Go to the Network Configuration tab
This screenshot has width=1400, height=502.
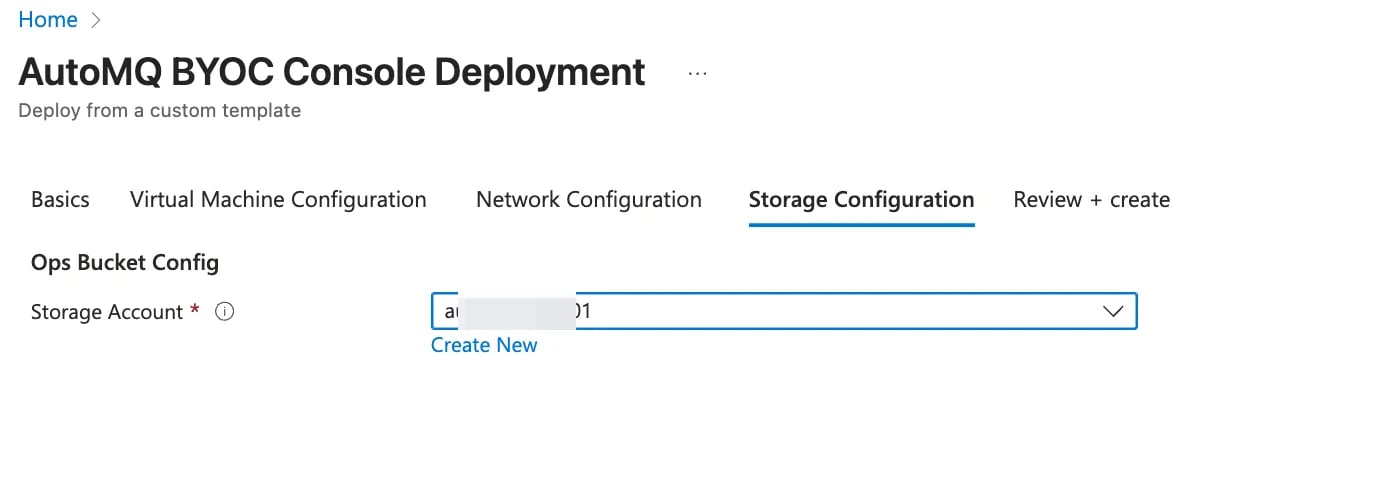pos(589,200)
